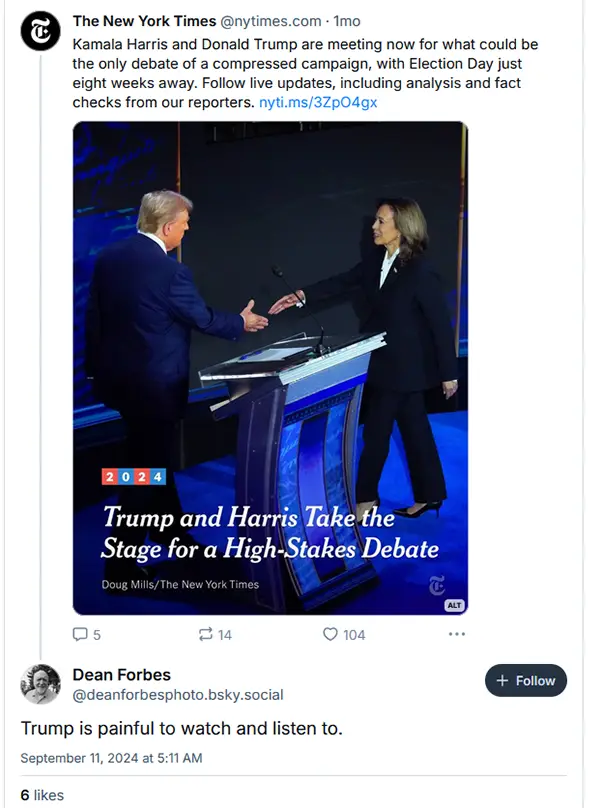Open the reply comment icon showing 5
The height and width of the screenshot is (808, 600).
80,634
